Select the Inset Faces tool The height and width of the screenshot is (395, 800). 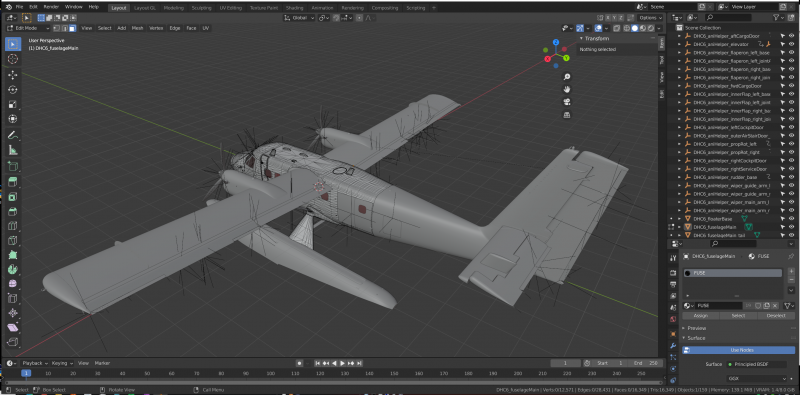tap(13, 196)
